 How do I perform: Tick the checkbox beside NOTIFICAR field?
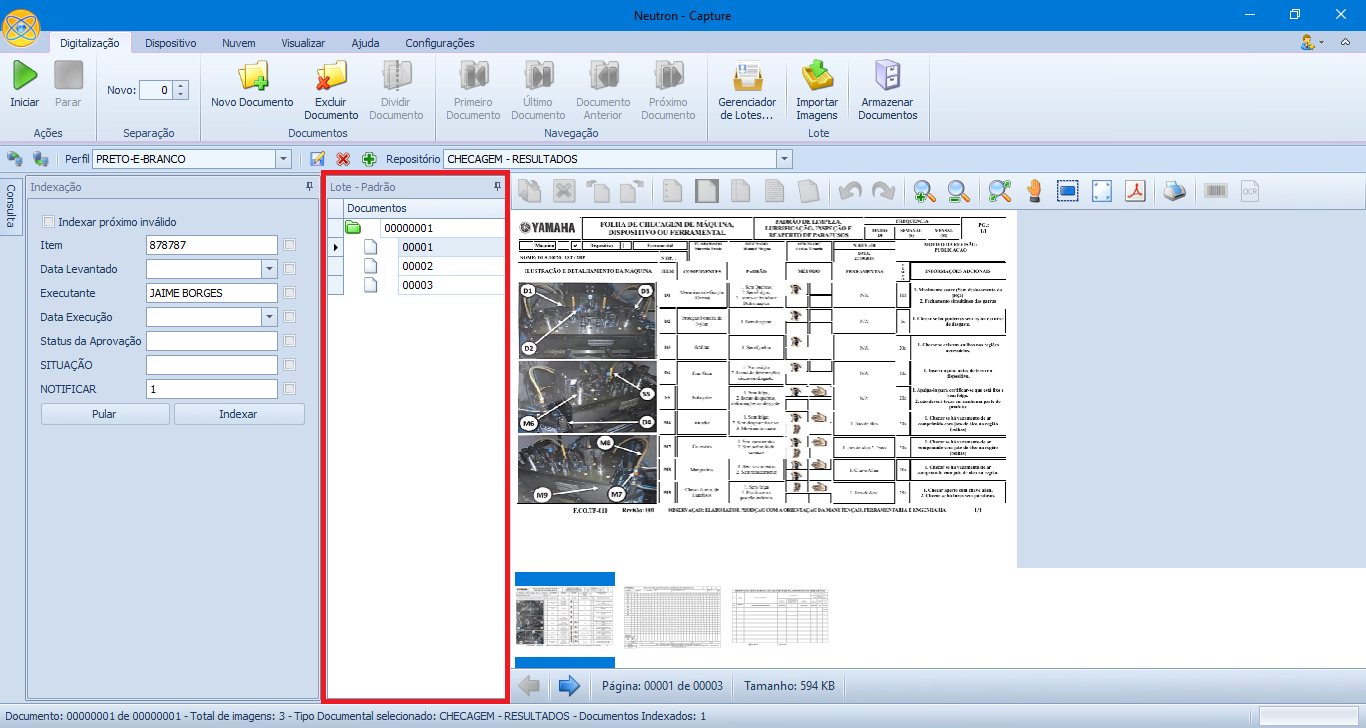[x=289, y=389]
